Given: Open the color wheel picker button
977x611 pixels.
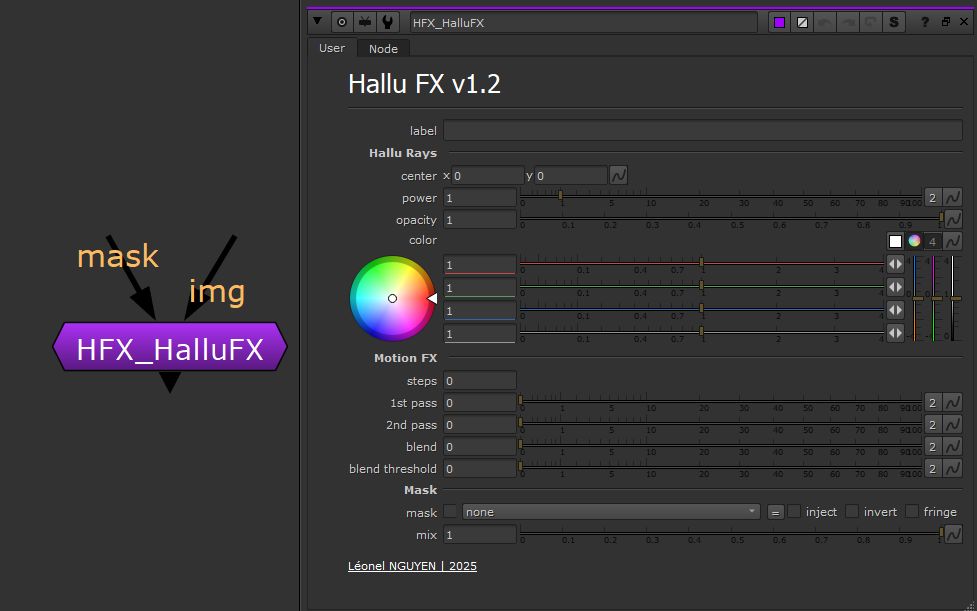Looking at the screenshot, I should 914,241.
